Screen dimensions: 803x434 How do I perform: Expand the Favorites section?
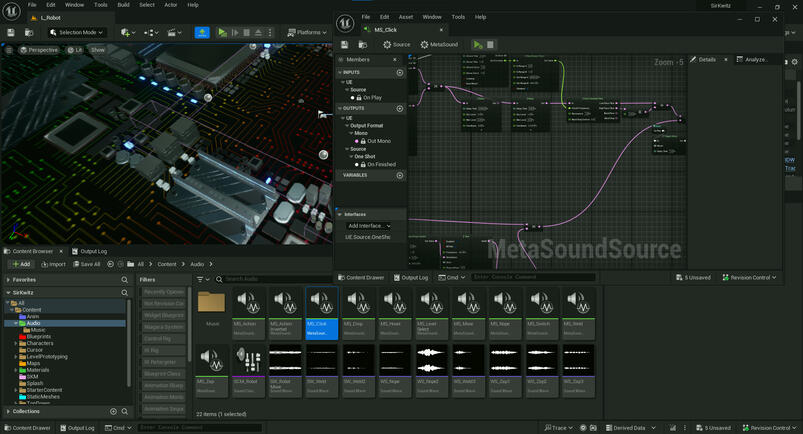tap(8, 280)
